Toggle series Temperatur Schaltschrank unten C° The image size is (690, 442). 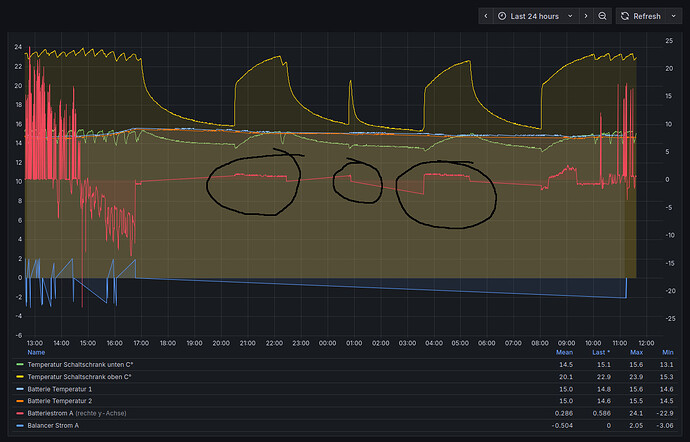click(x=80, y=365)
